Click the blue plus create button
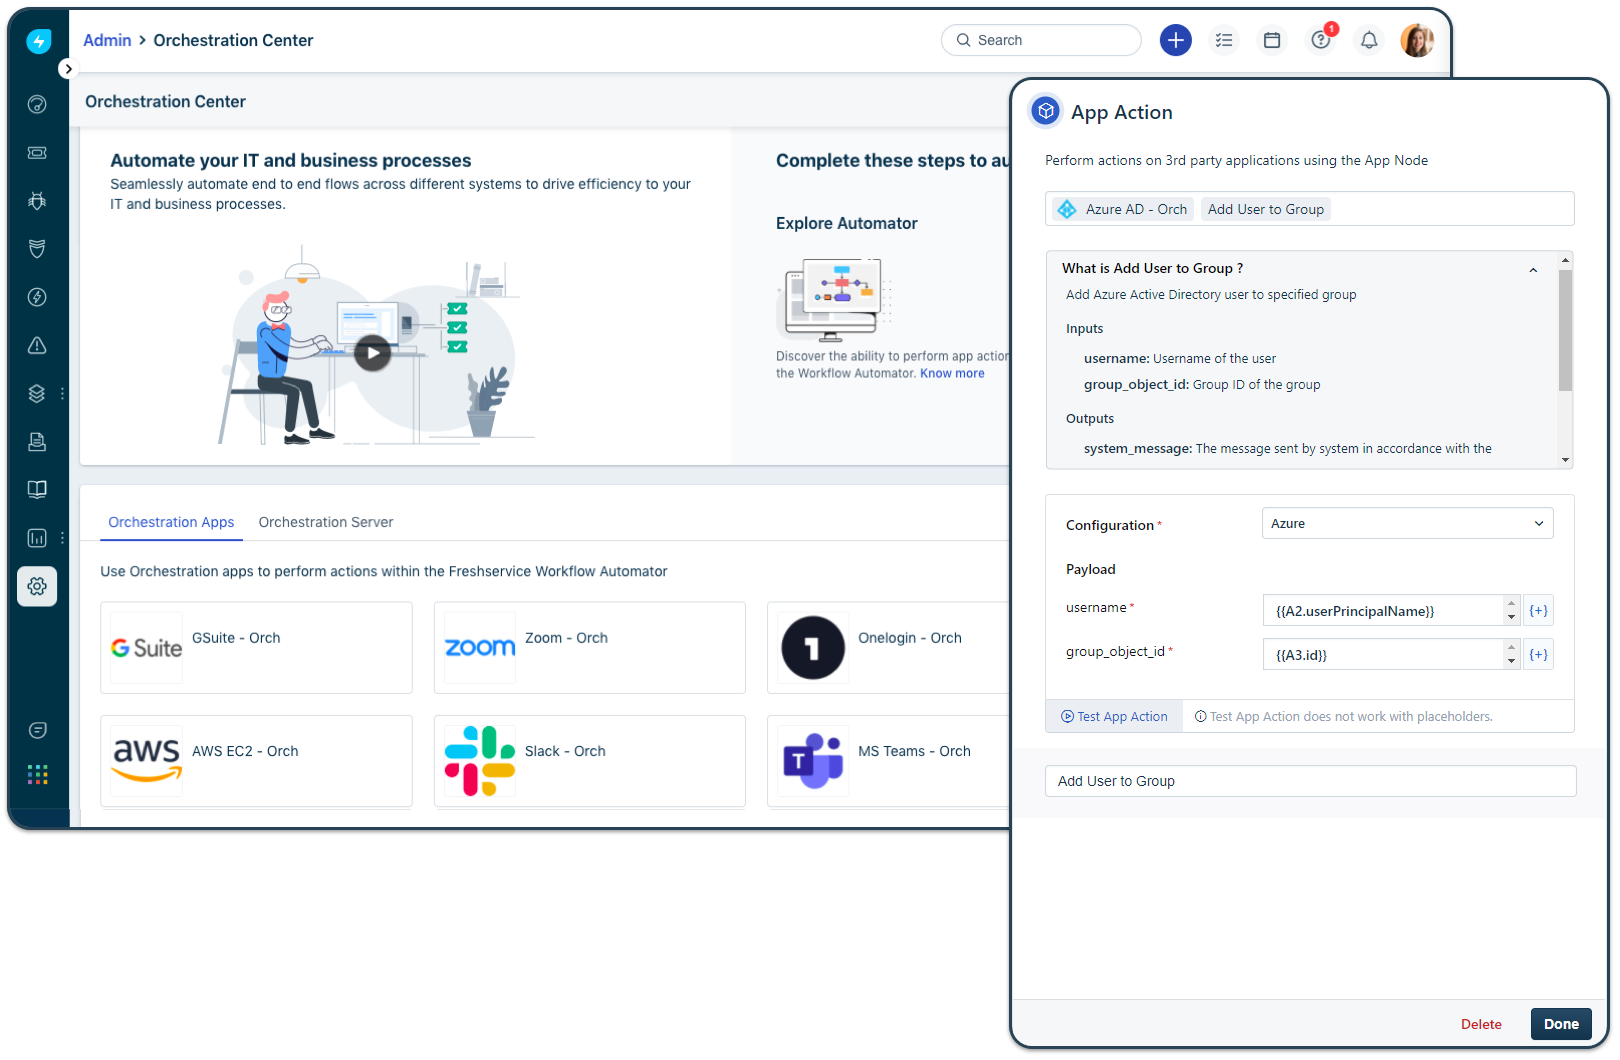The height and width of the screenshot is (1060, 1620). coord(1175,40)
